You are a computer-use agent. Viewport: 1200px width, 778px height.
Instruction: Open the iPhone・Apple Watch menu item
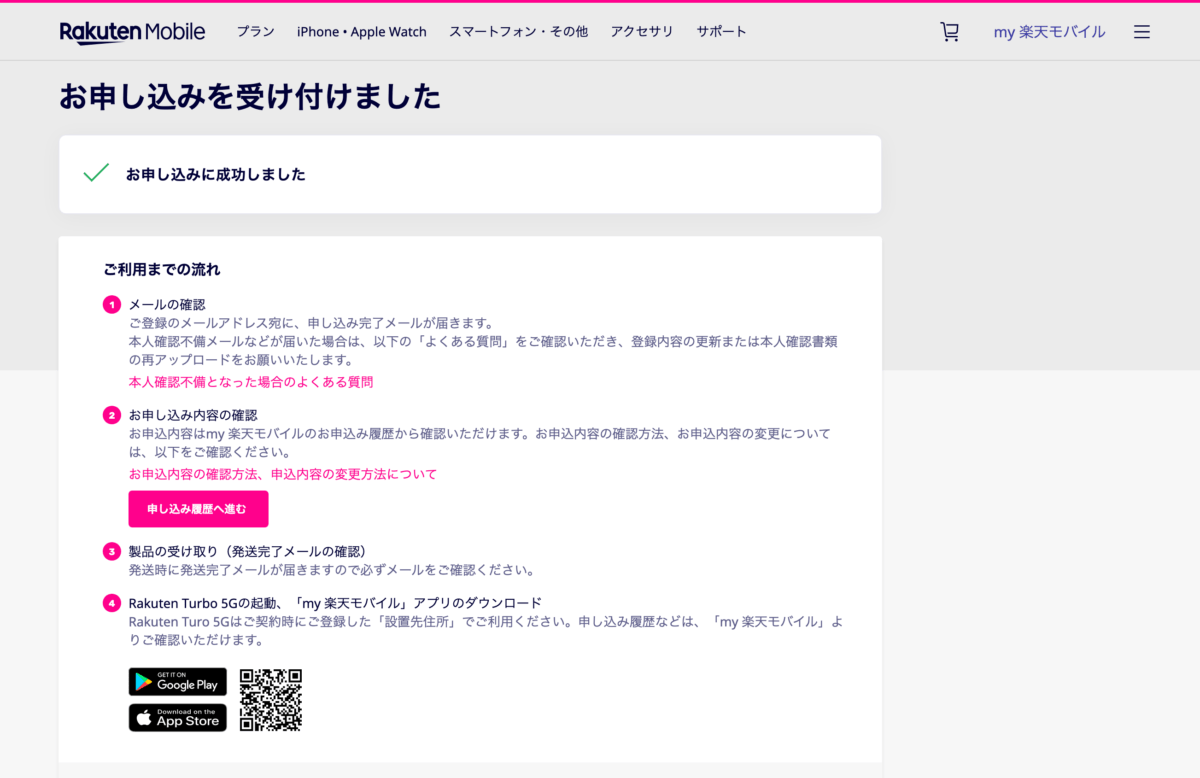(x=361, y=31)
